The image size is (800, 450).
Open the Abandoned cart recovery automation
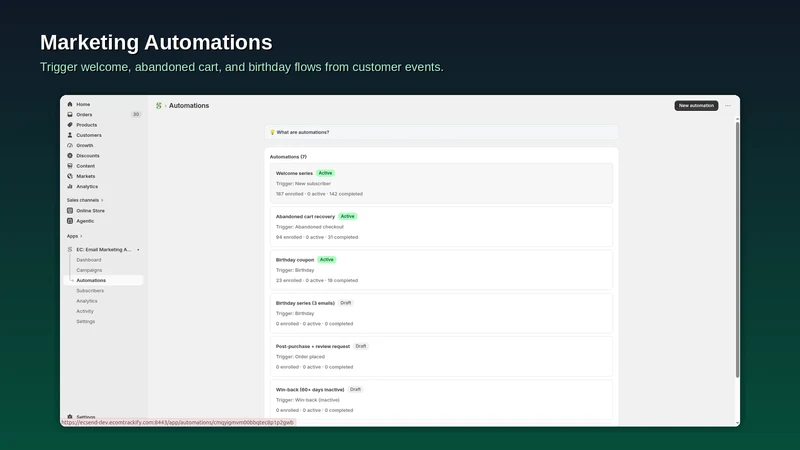coord(441,227)
